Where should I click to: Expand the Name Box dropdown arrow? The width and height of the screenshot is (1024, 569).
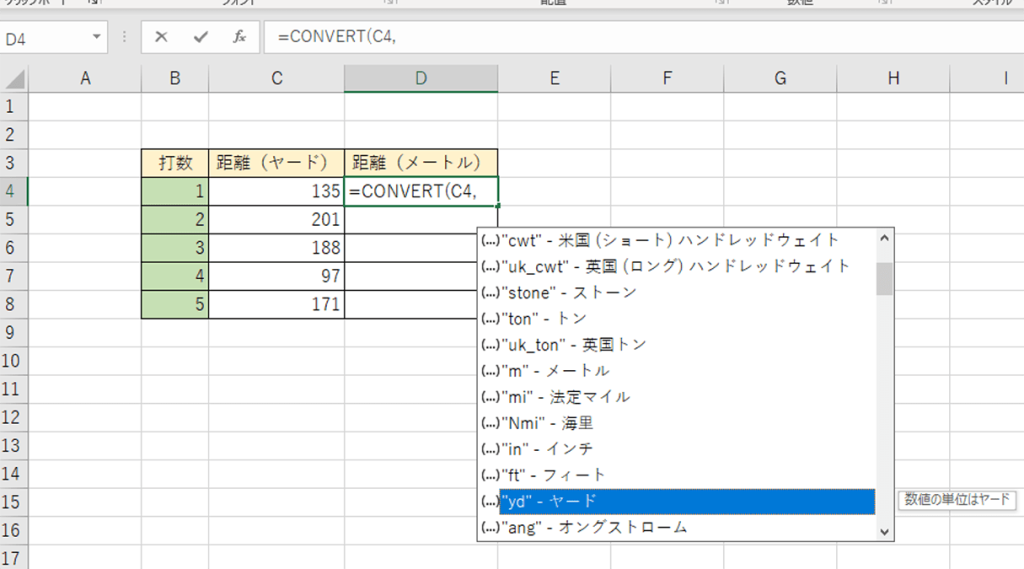pyautogui.click(x=97, y=37)
